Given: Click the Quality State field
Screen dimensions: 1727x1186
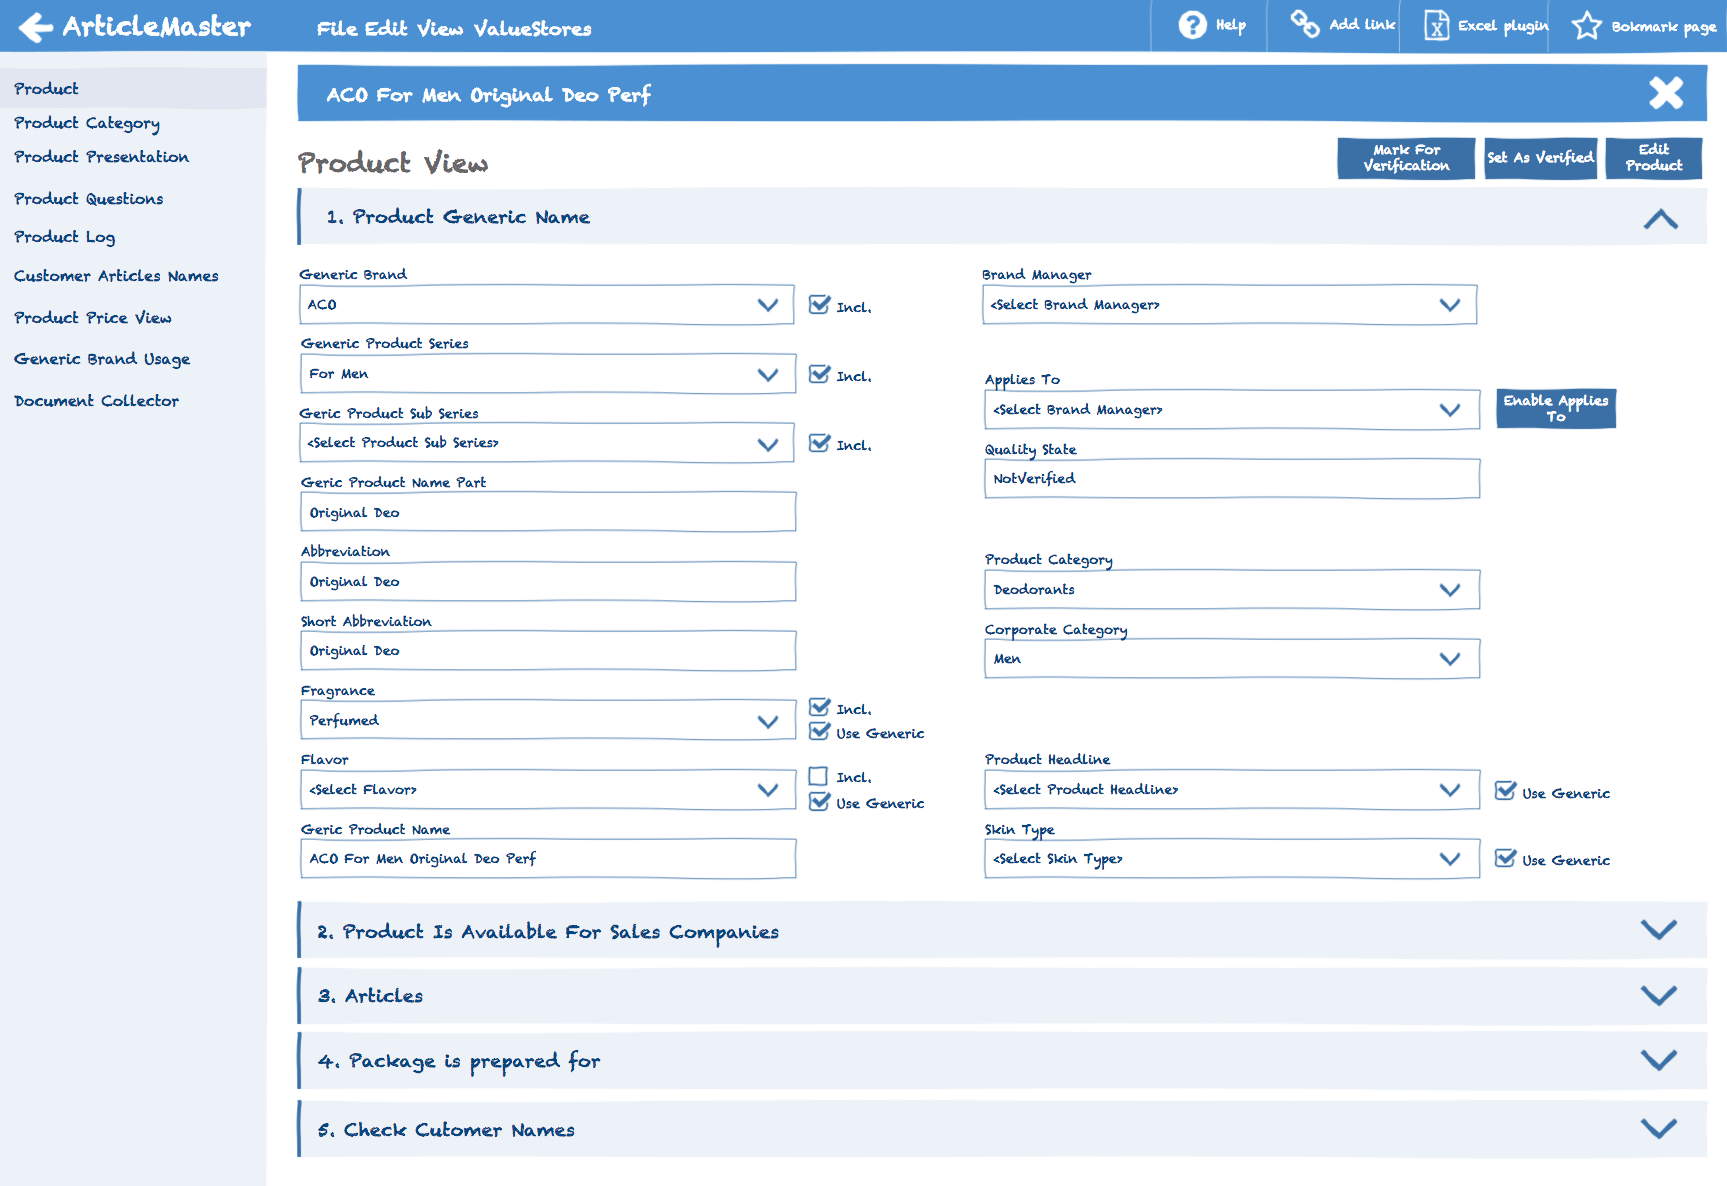Looking at the screenshot, I should click(x=1231, y=479).
